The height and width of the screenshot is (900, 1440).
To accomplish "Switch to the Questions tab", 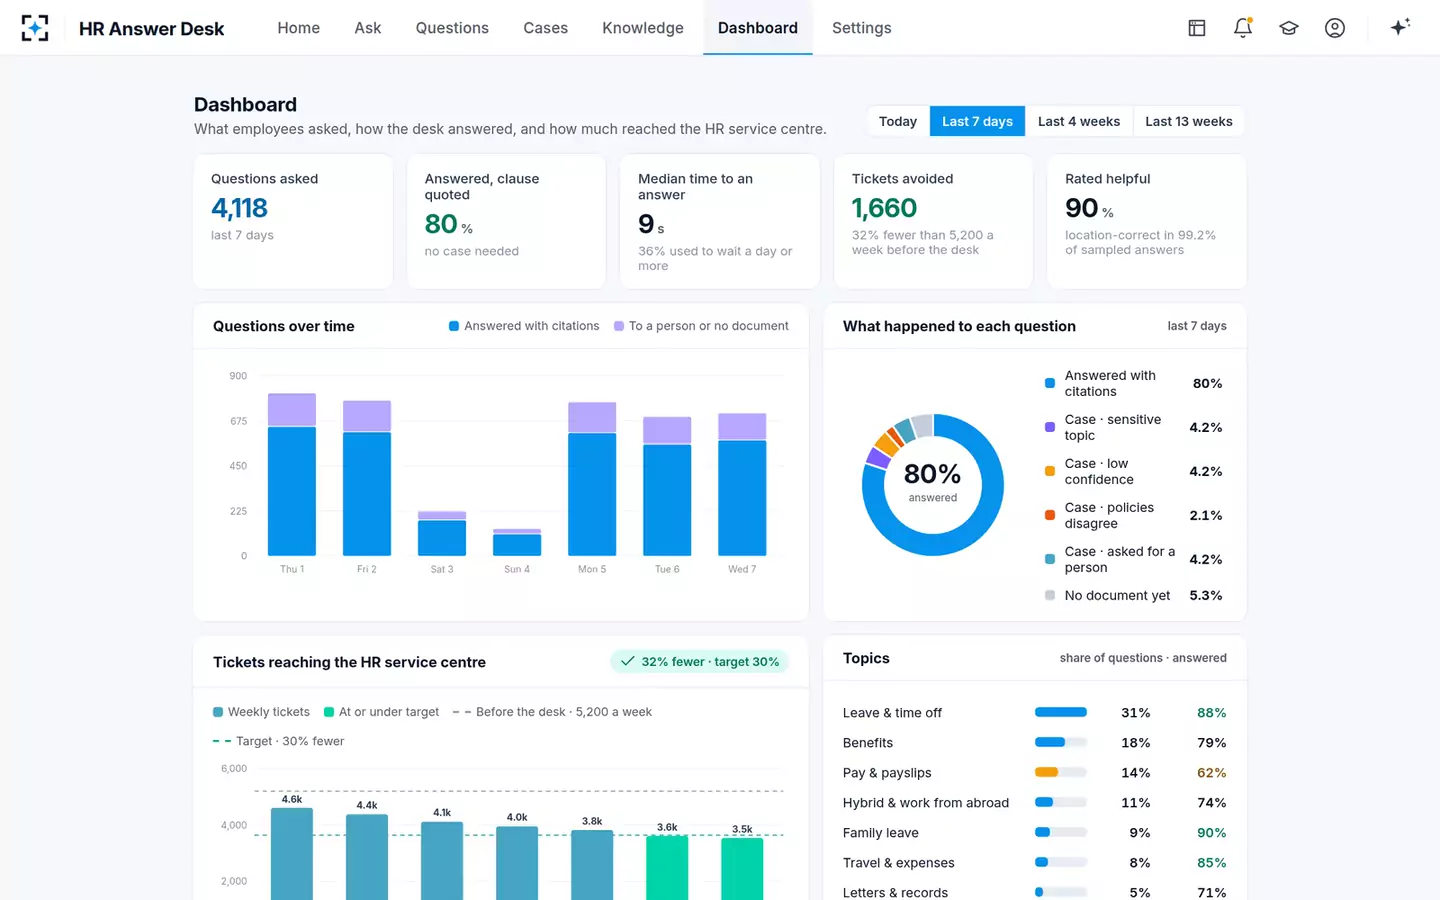I will [x=452, y=28].
